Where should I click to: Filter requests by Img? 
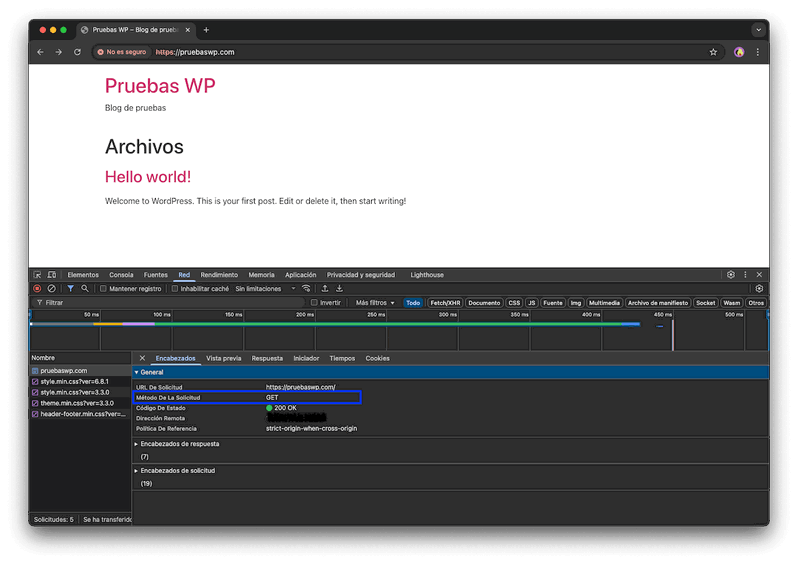click(x=575, y=303)
